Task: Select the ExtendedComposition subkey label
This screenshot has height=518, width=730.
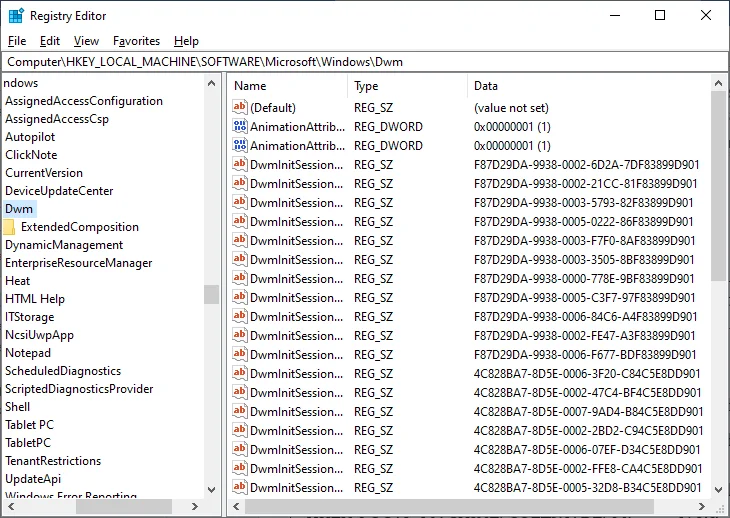Action: click(x=80, y=227)
